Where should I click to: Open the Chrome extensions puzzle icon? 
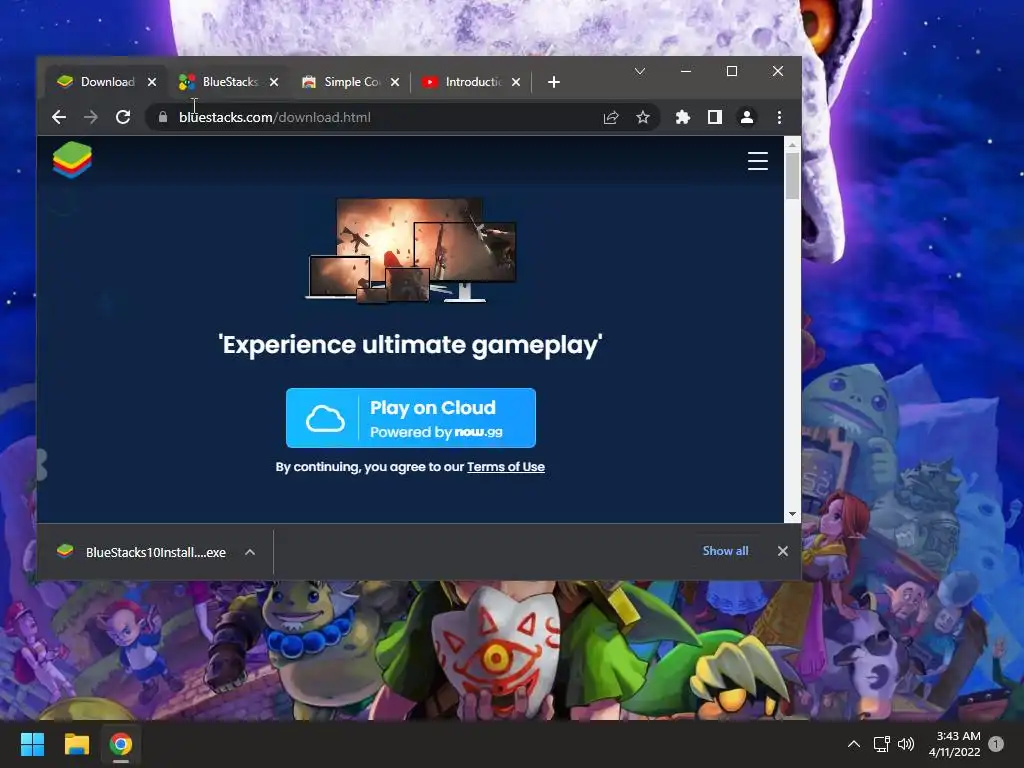pos(682,117)
